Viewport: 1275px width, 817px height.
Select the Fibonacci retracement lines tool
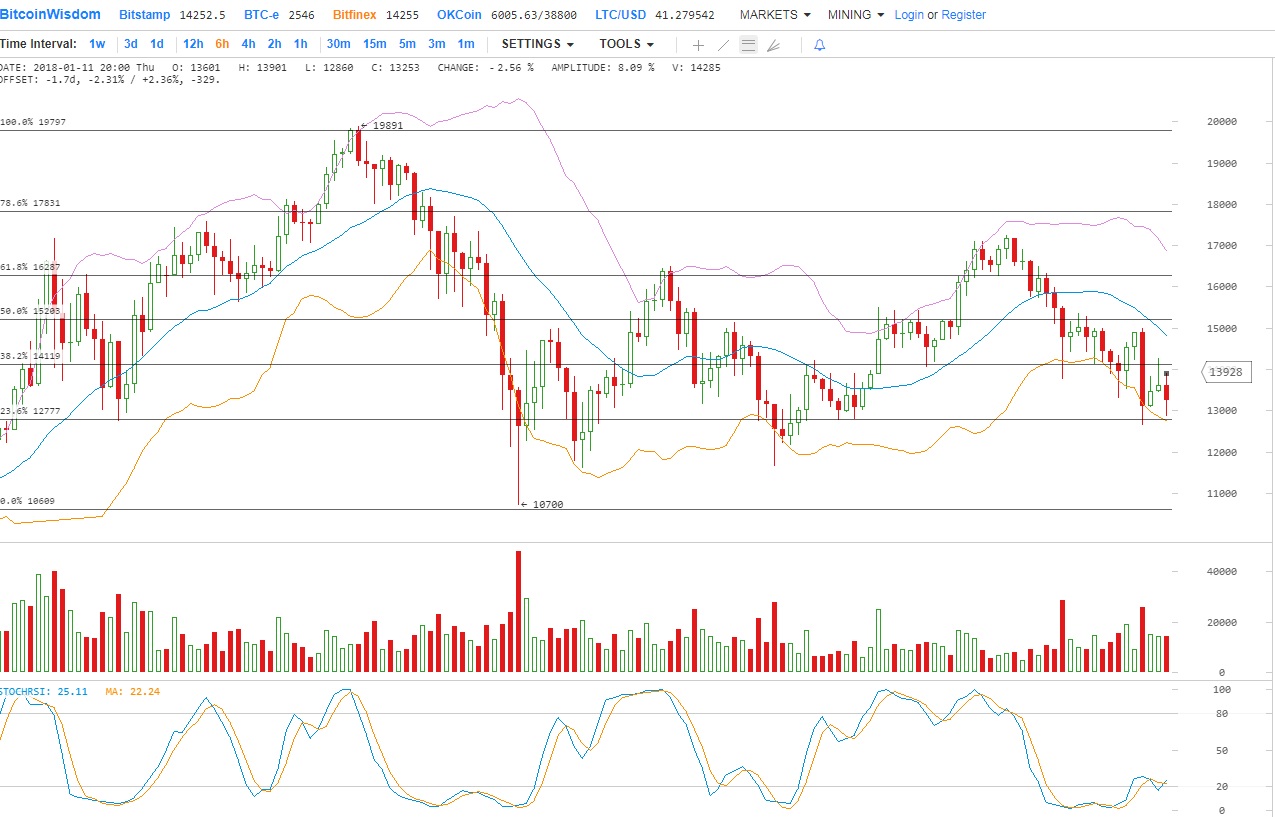[x=748, y=45]
